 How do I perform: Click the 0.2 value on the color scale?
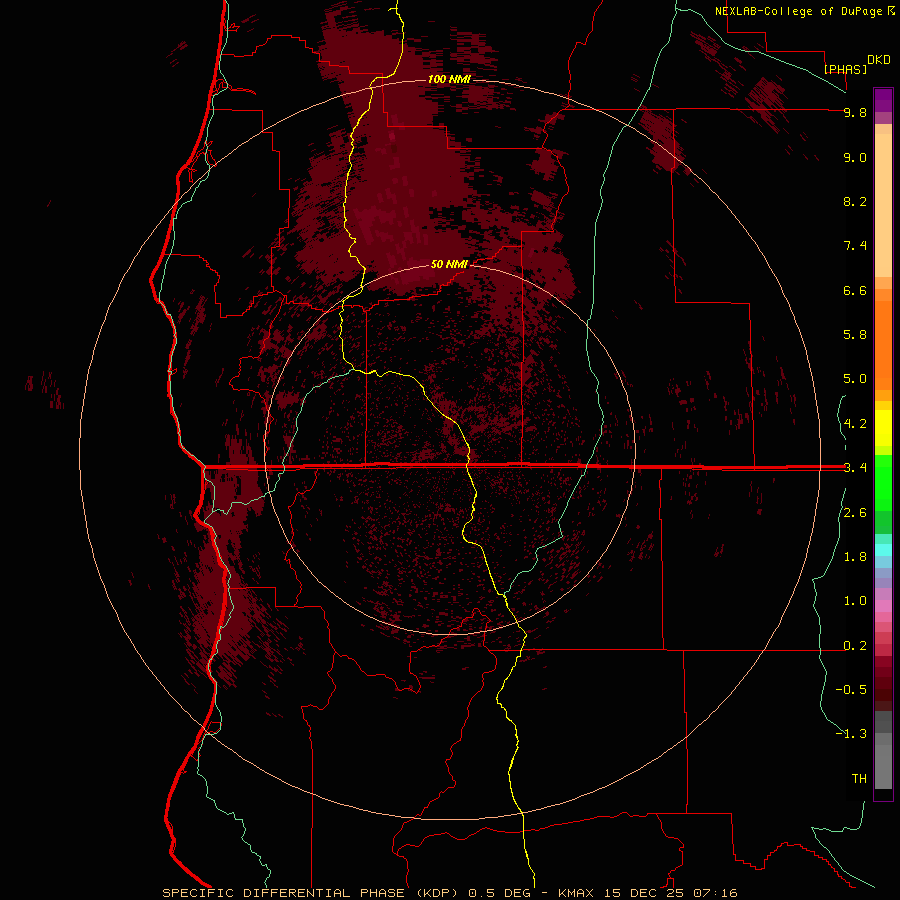click(x=855, y=646)
